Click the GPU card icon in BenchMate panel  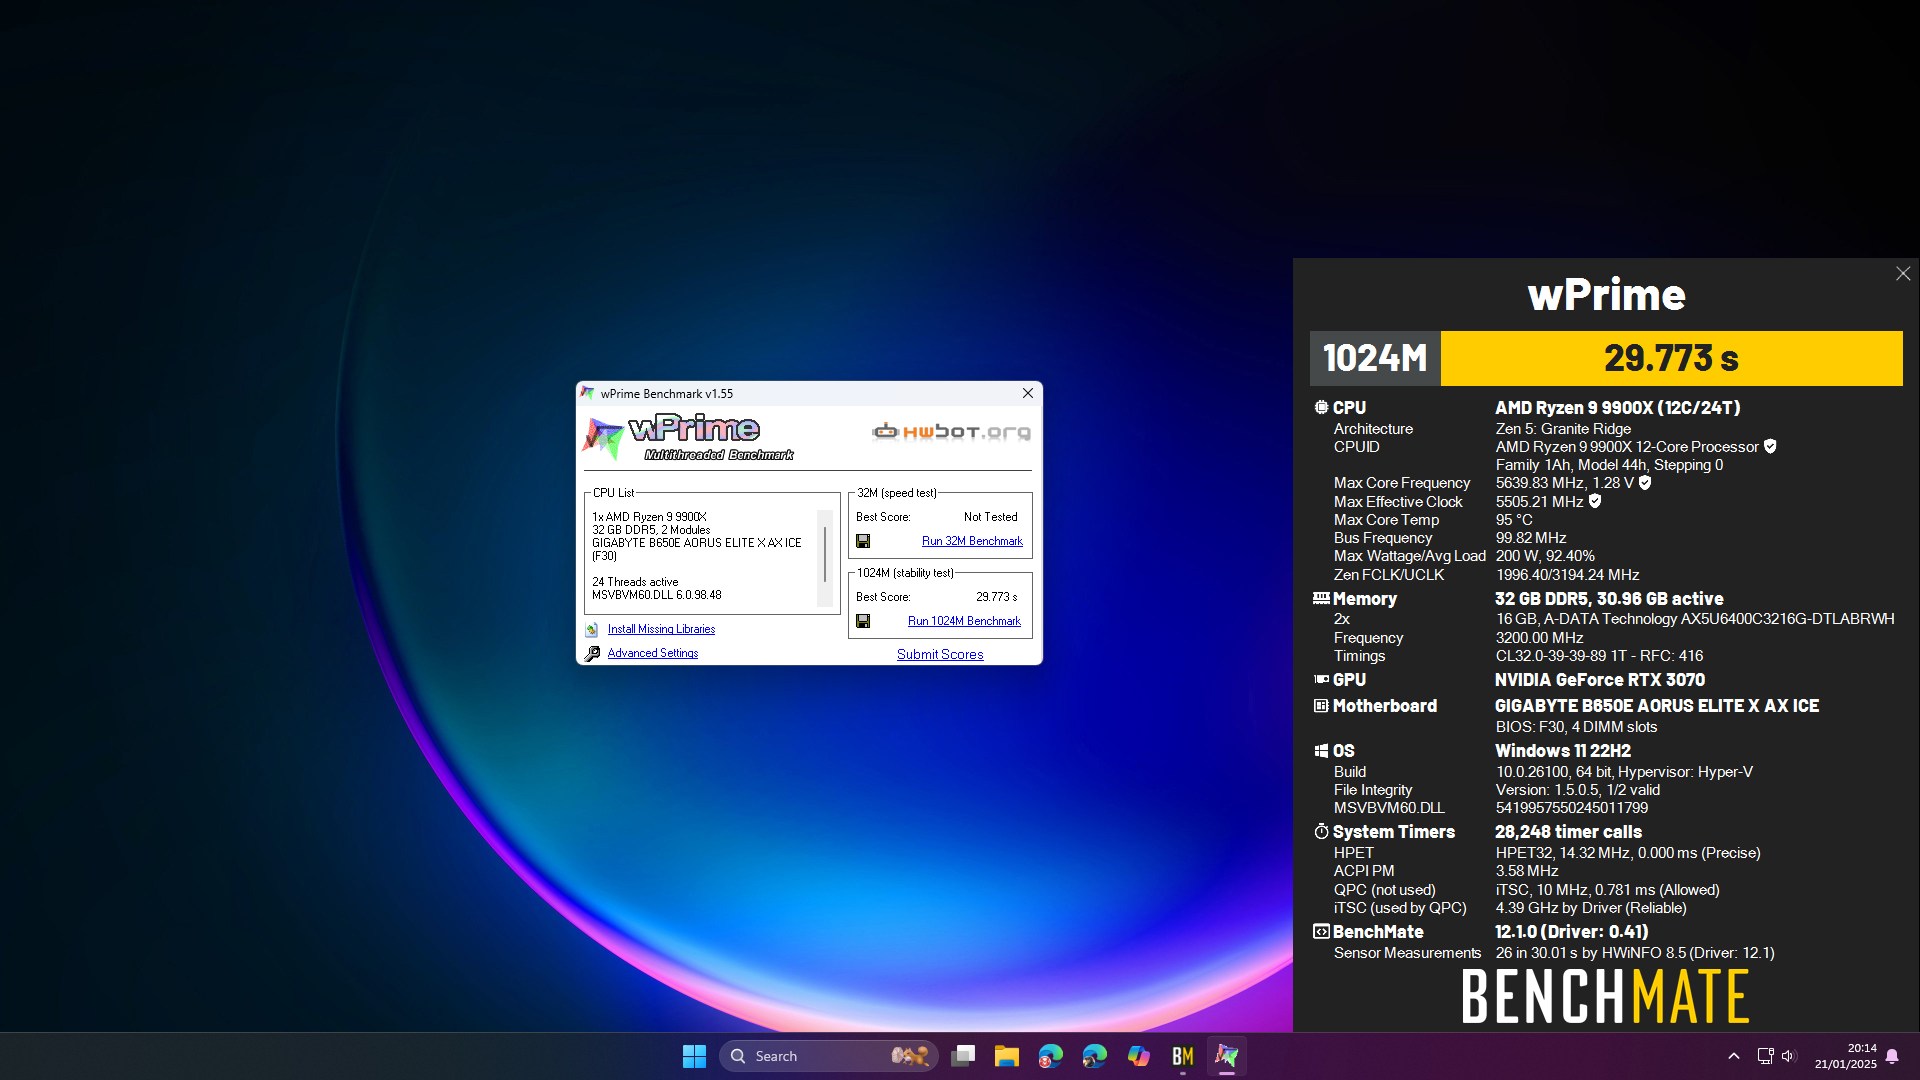point(1321,679)
